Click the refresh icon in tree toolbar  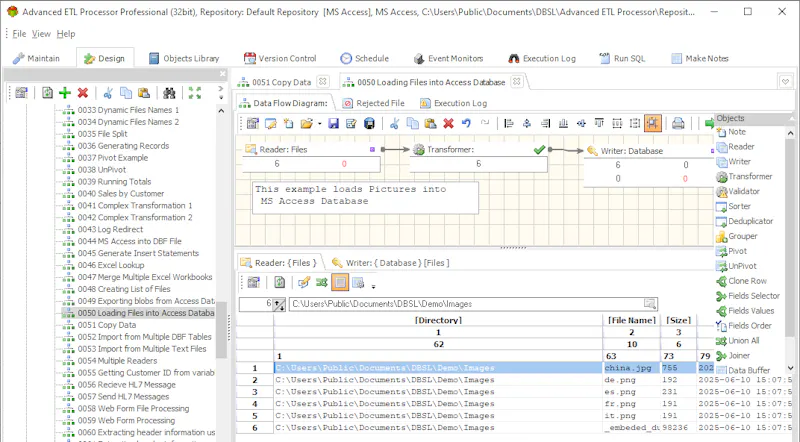click(x=47, y=92)
